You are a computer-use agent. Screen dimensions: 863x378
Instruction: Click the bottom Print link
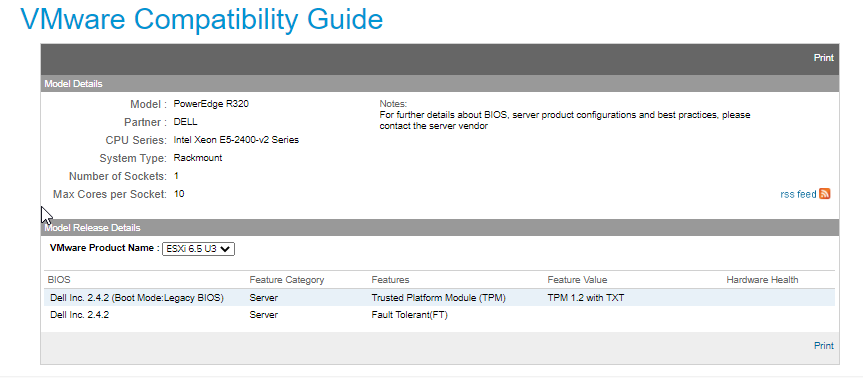823,346
